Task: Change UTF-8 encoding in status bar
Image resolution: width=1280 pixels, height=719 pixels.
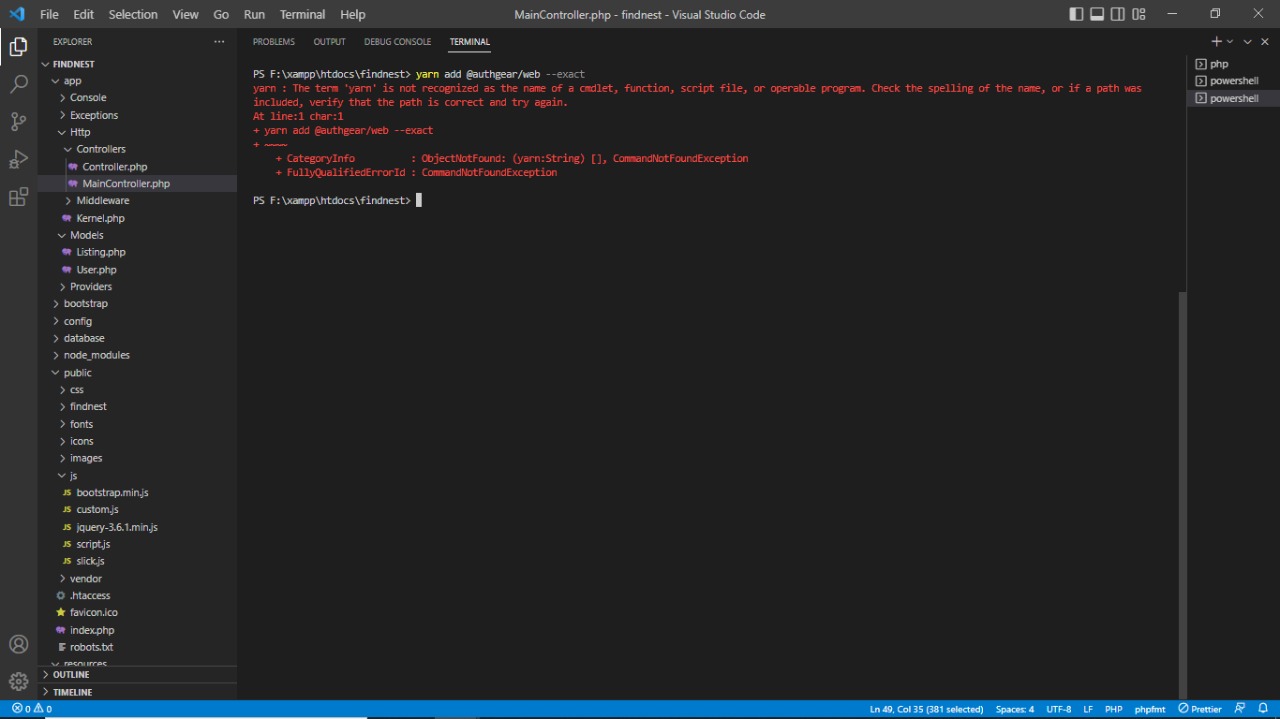Action: [1059, 709]
